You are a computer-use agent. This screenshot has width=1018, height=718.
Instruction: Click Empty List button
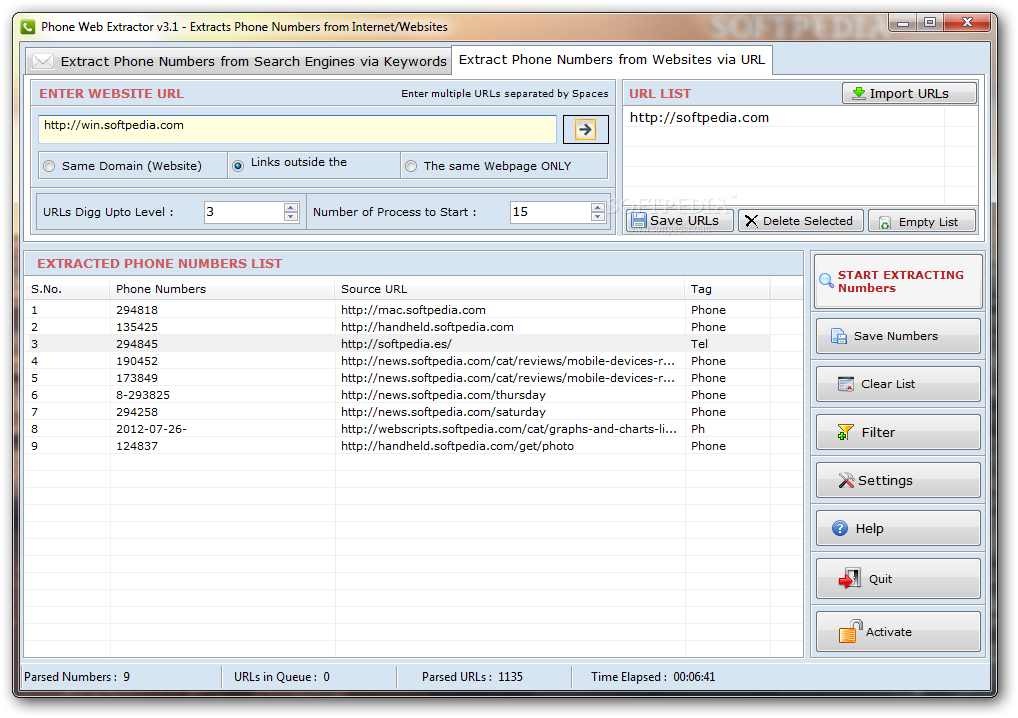coord(923,221)
